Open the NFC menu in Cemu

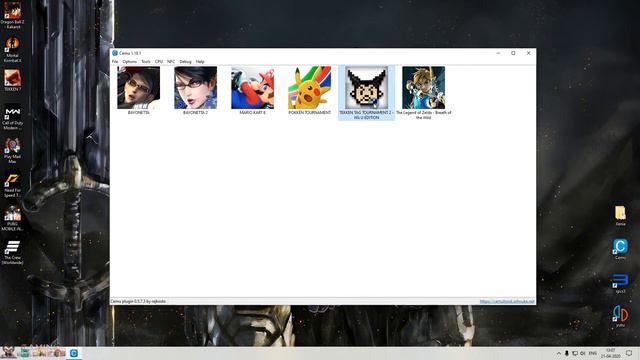[171, 62]
